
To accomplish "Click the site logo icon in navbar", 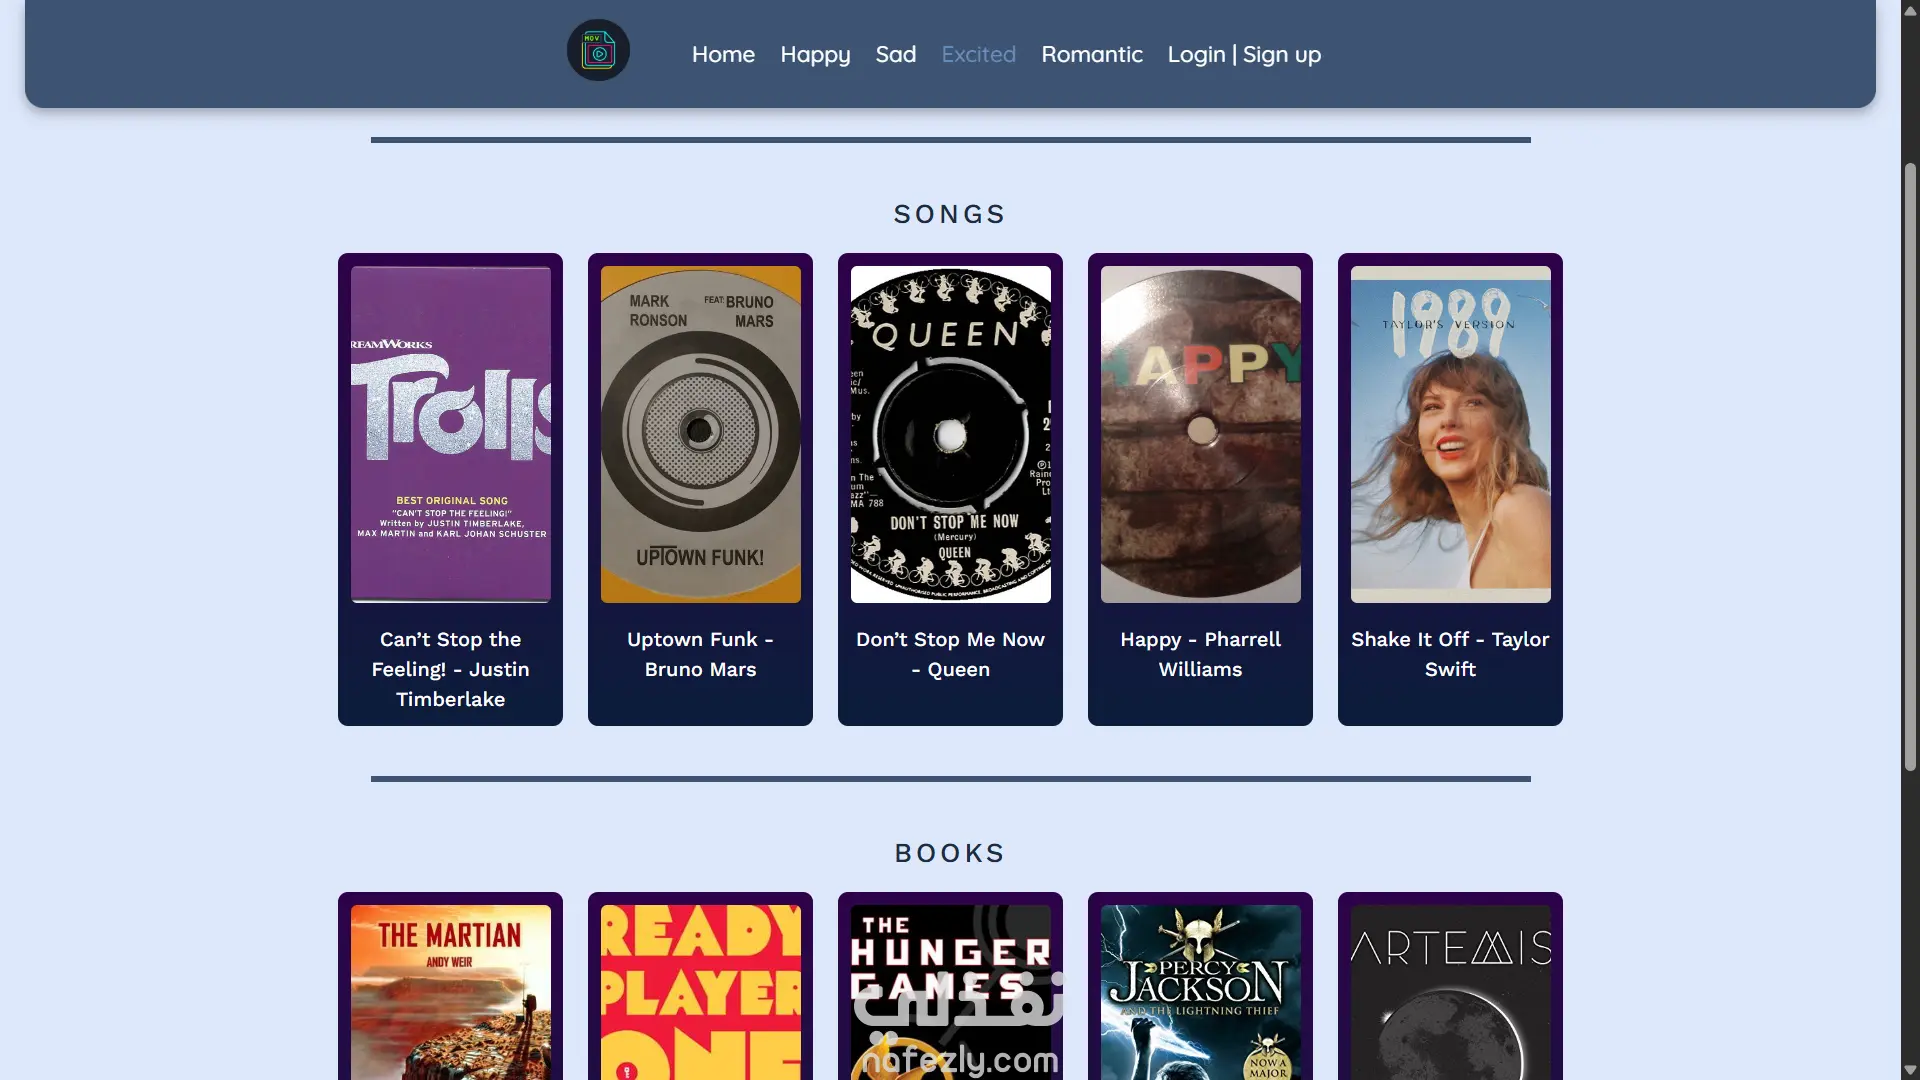I will click(x=598, y=51).
